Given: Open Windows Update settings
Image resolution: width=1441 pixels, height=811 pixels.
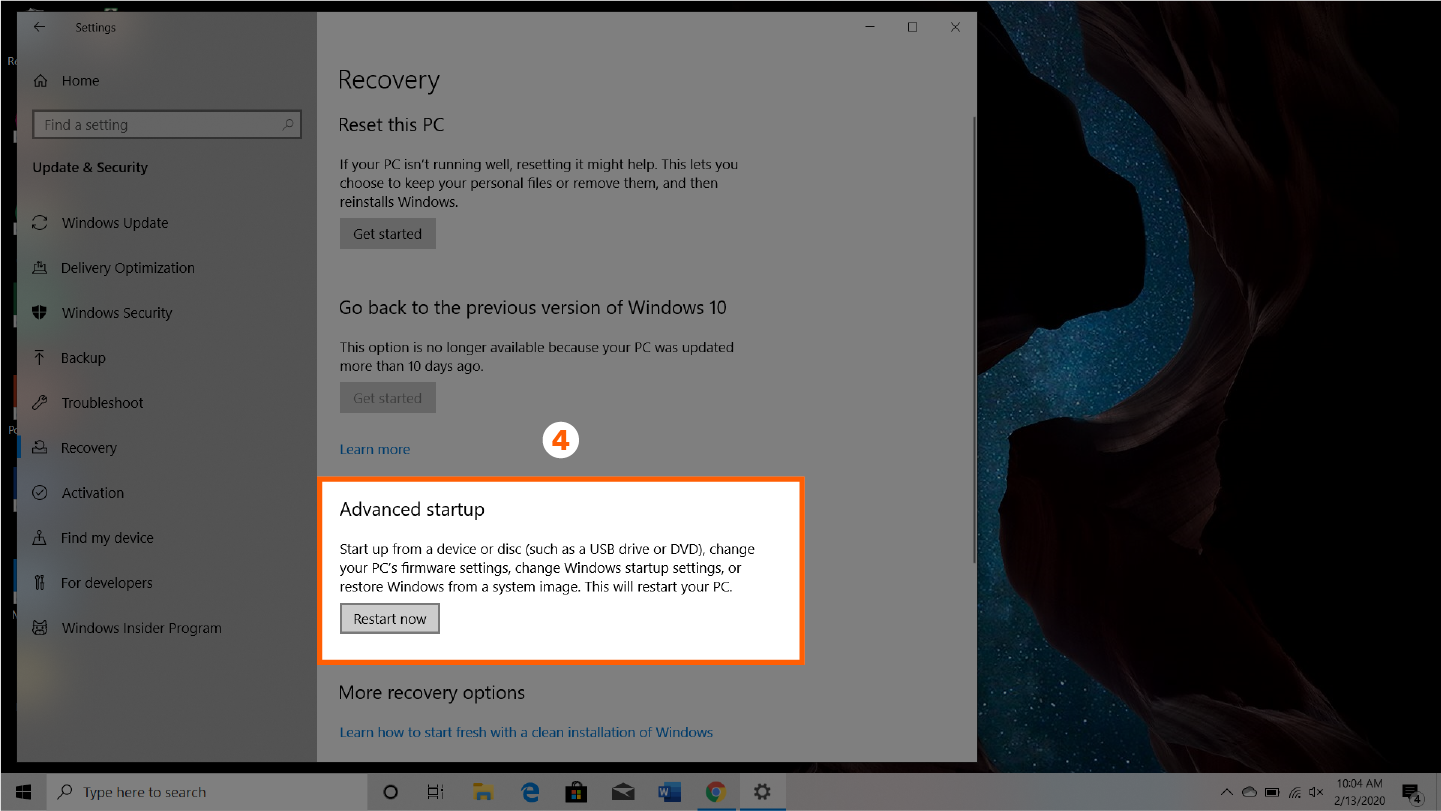Looking at the screenshot, I should tap(114, 223).
